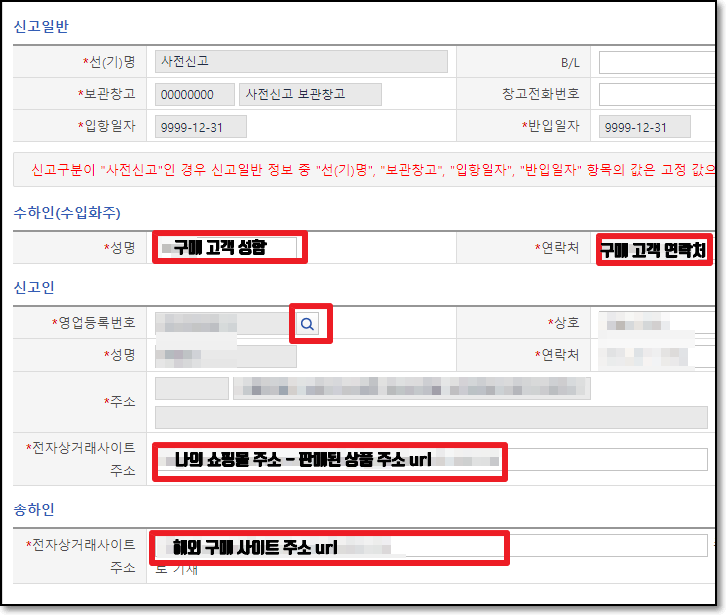Click the *선(기)명 label
Image resolution: width=726 pixels, height=615 pixels.
coord(109,62)
